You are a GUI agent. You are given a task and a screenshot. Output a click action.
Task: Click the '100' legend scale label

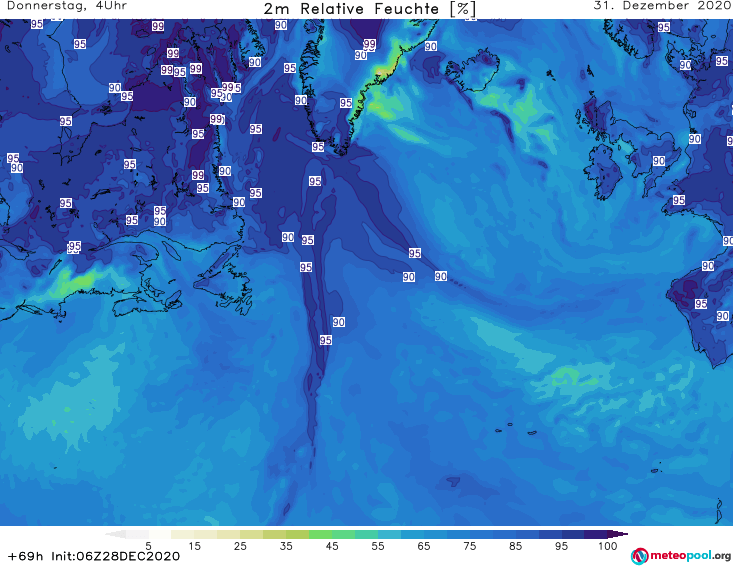tap(608, 546)
